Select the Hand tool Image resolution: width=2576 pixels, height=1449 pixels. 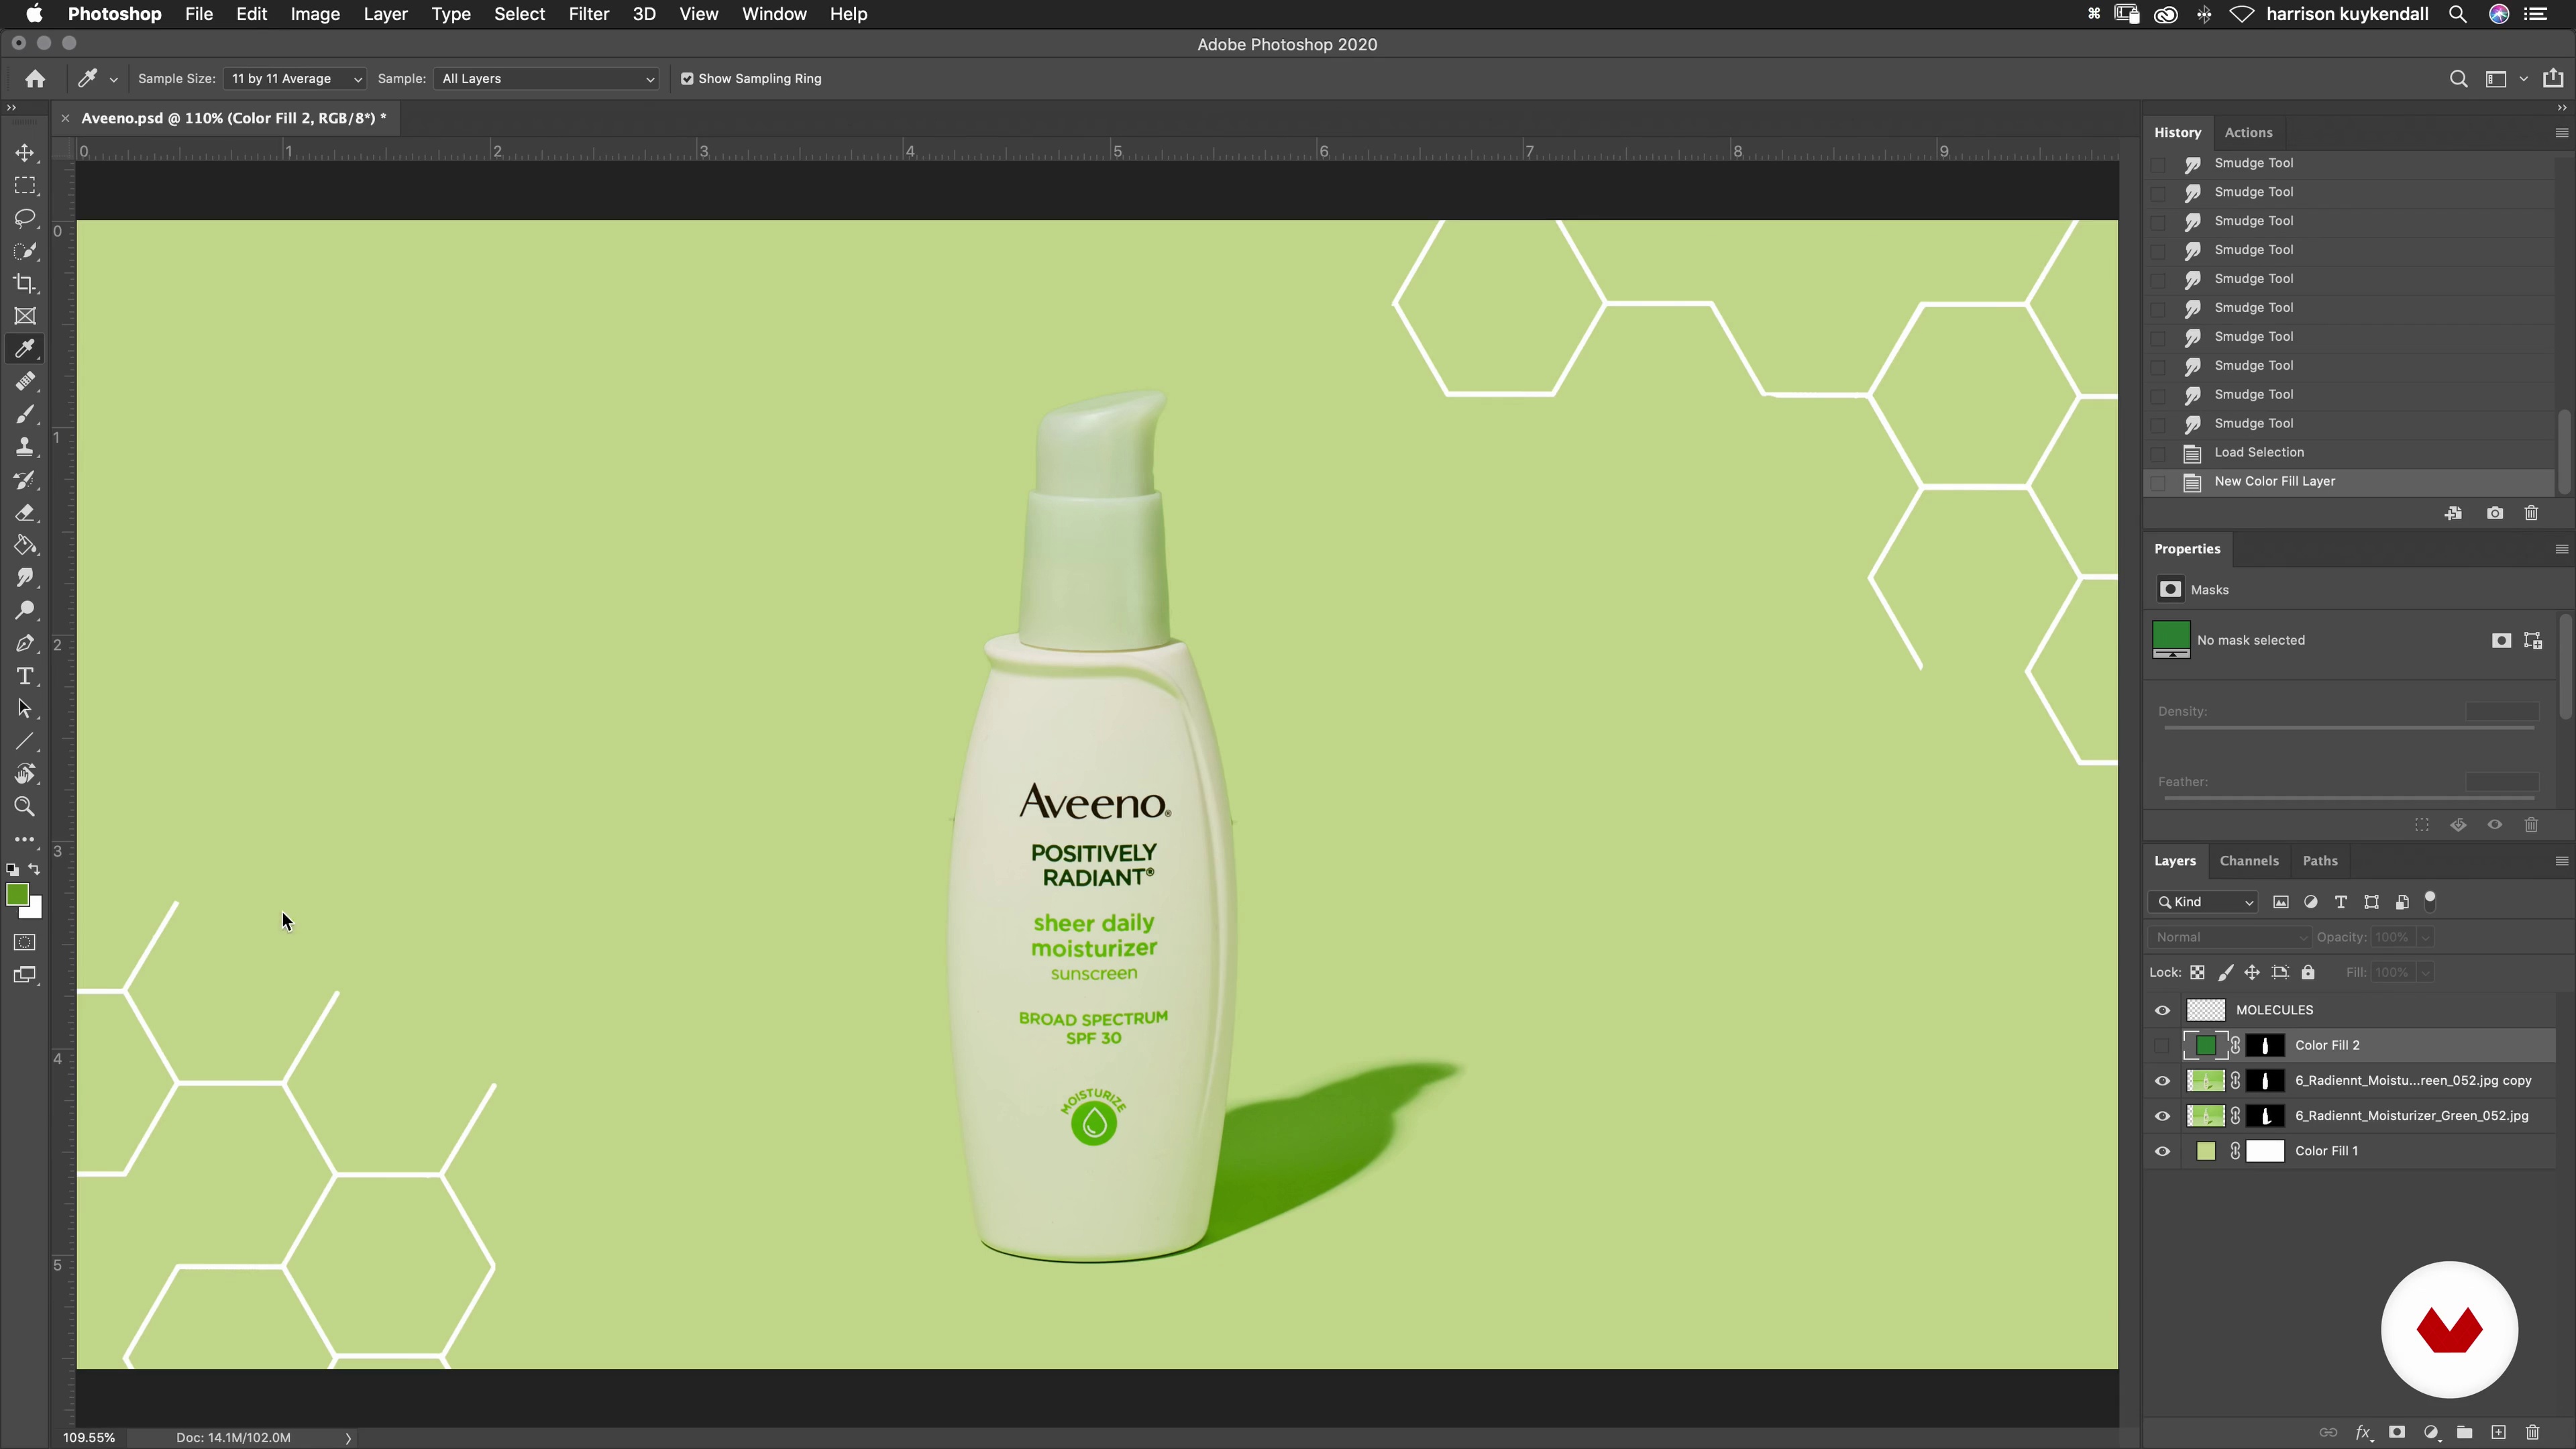click(x=25, y=775)
